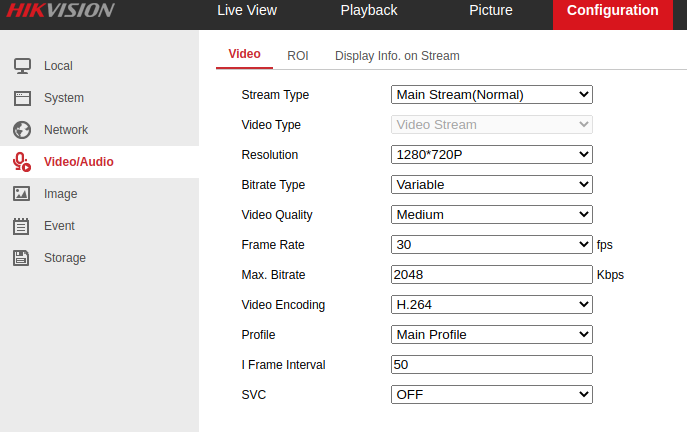Open the System settings section
This screenshot has height=432, width=687.
[99, 98]
